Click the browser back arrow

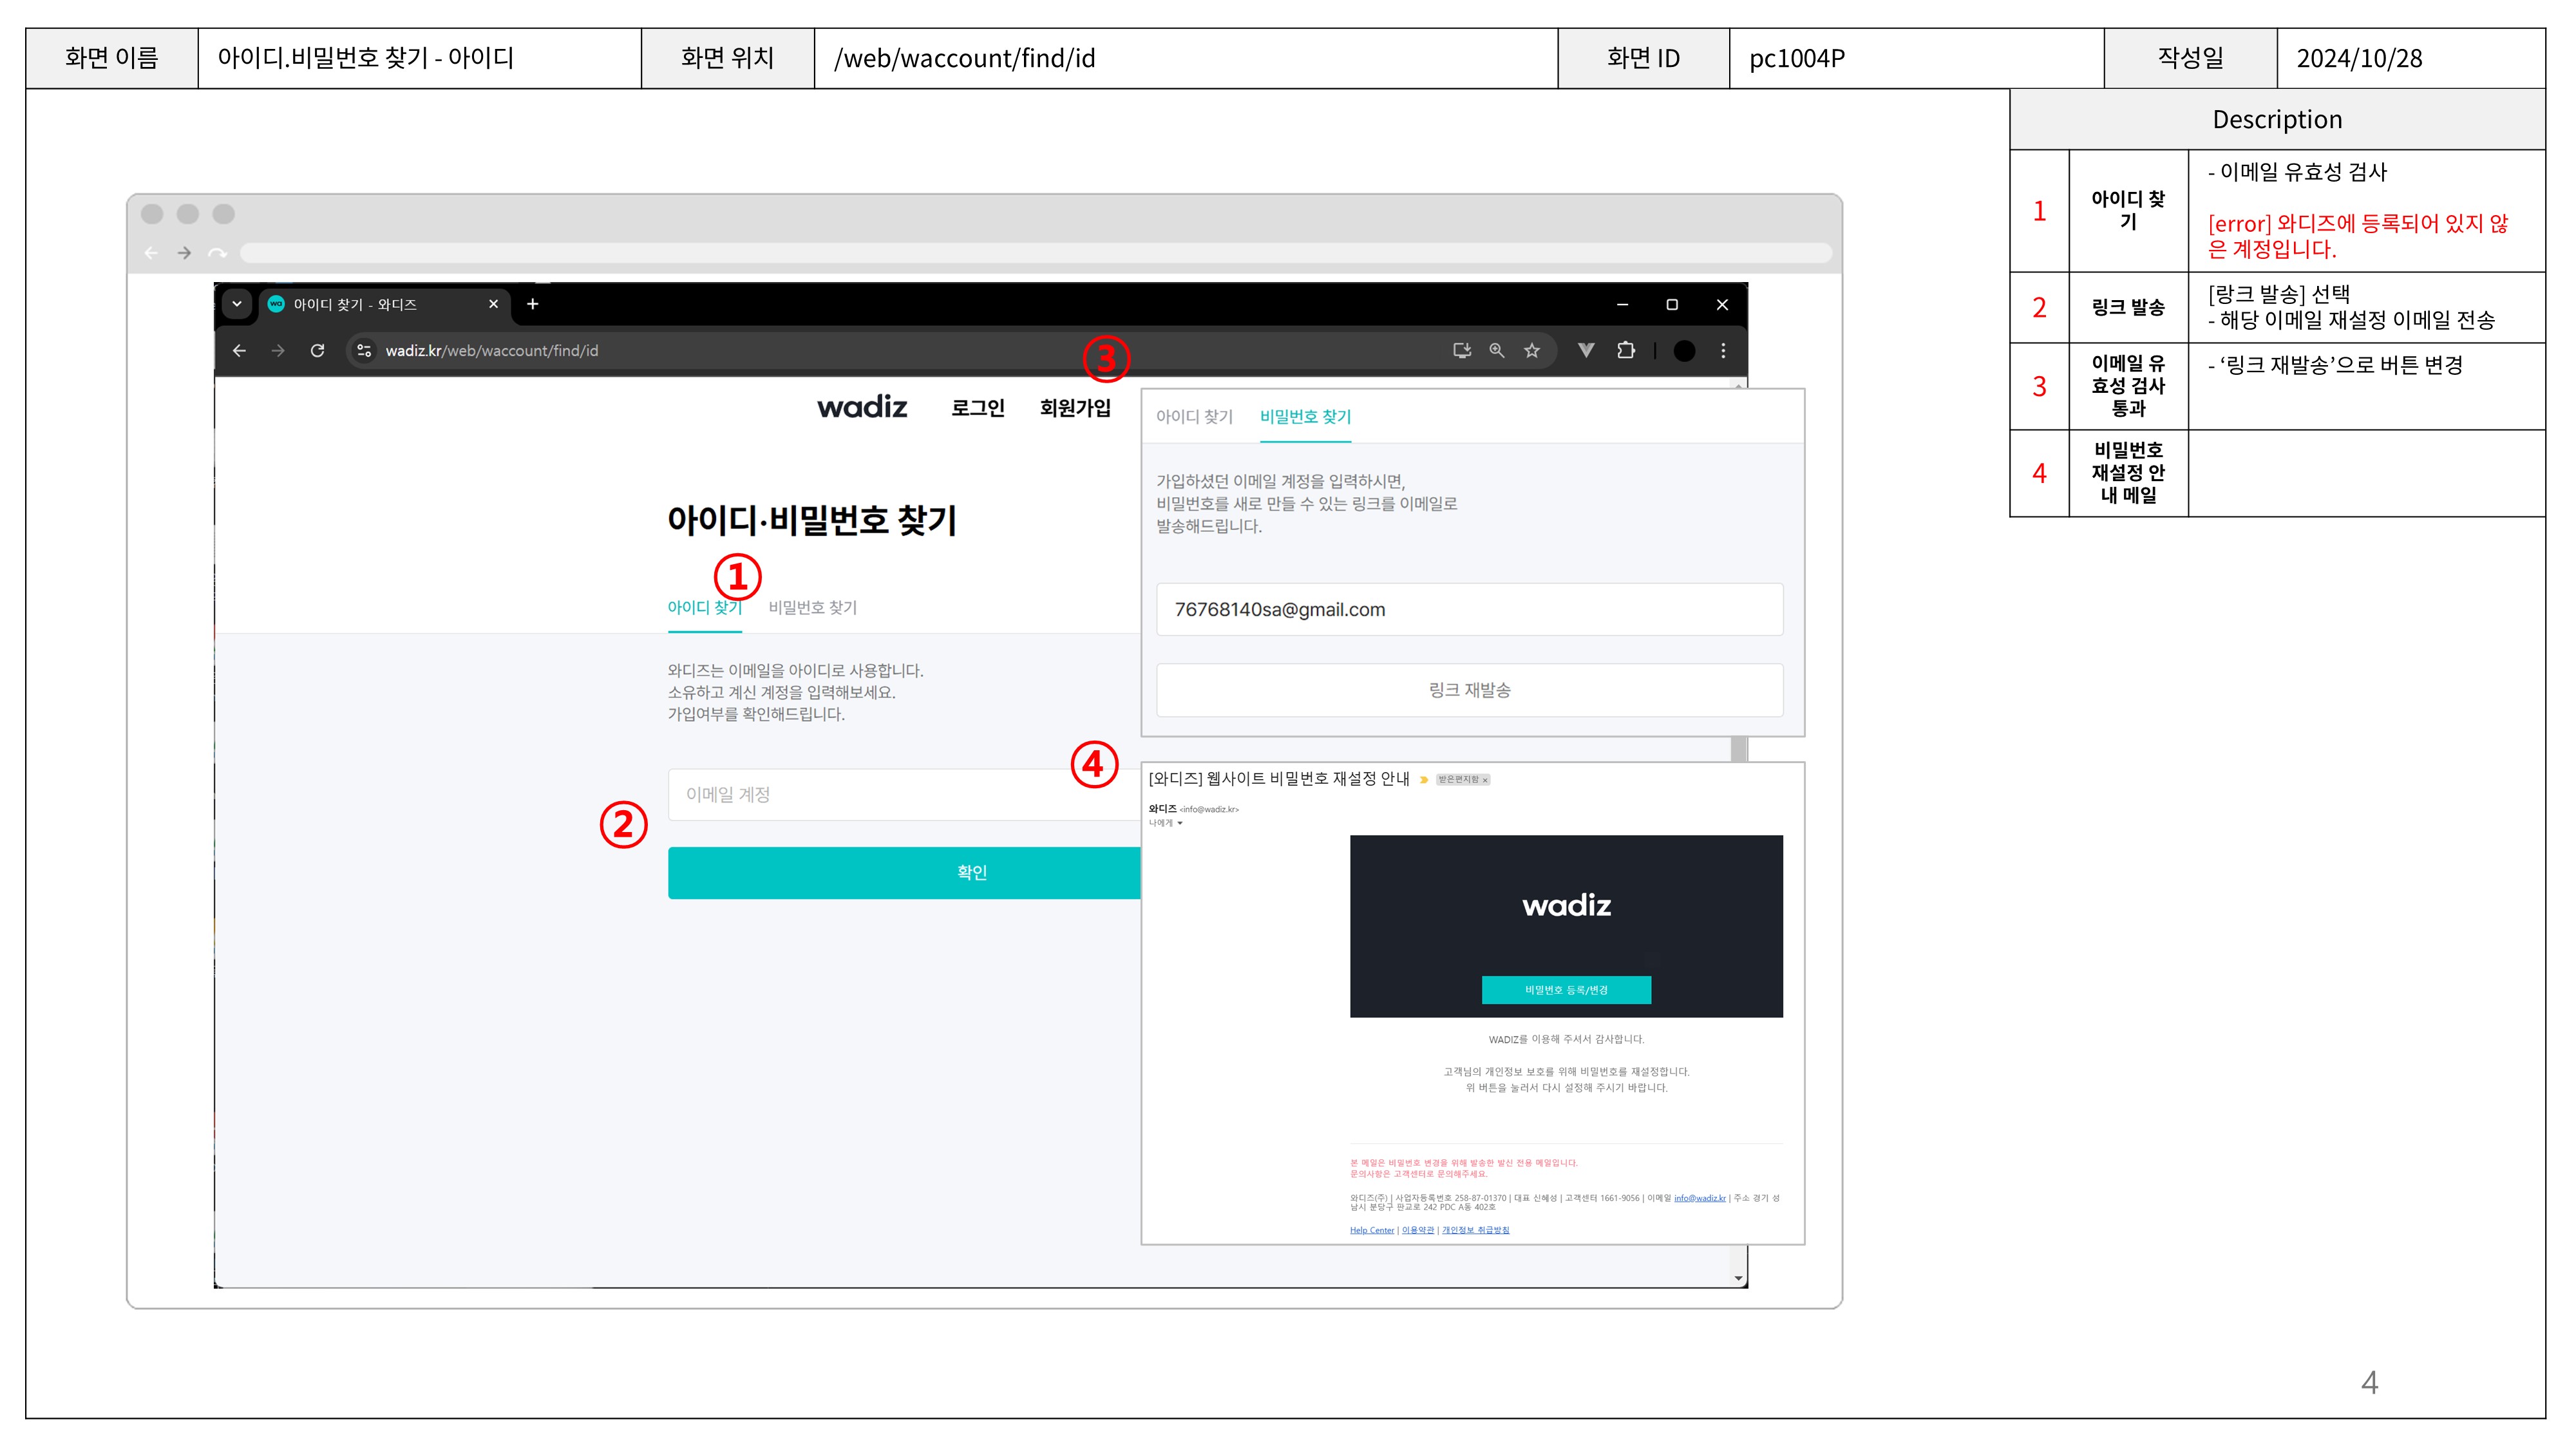click(x=239, y=351)
